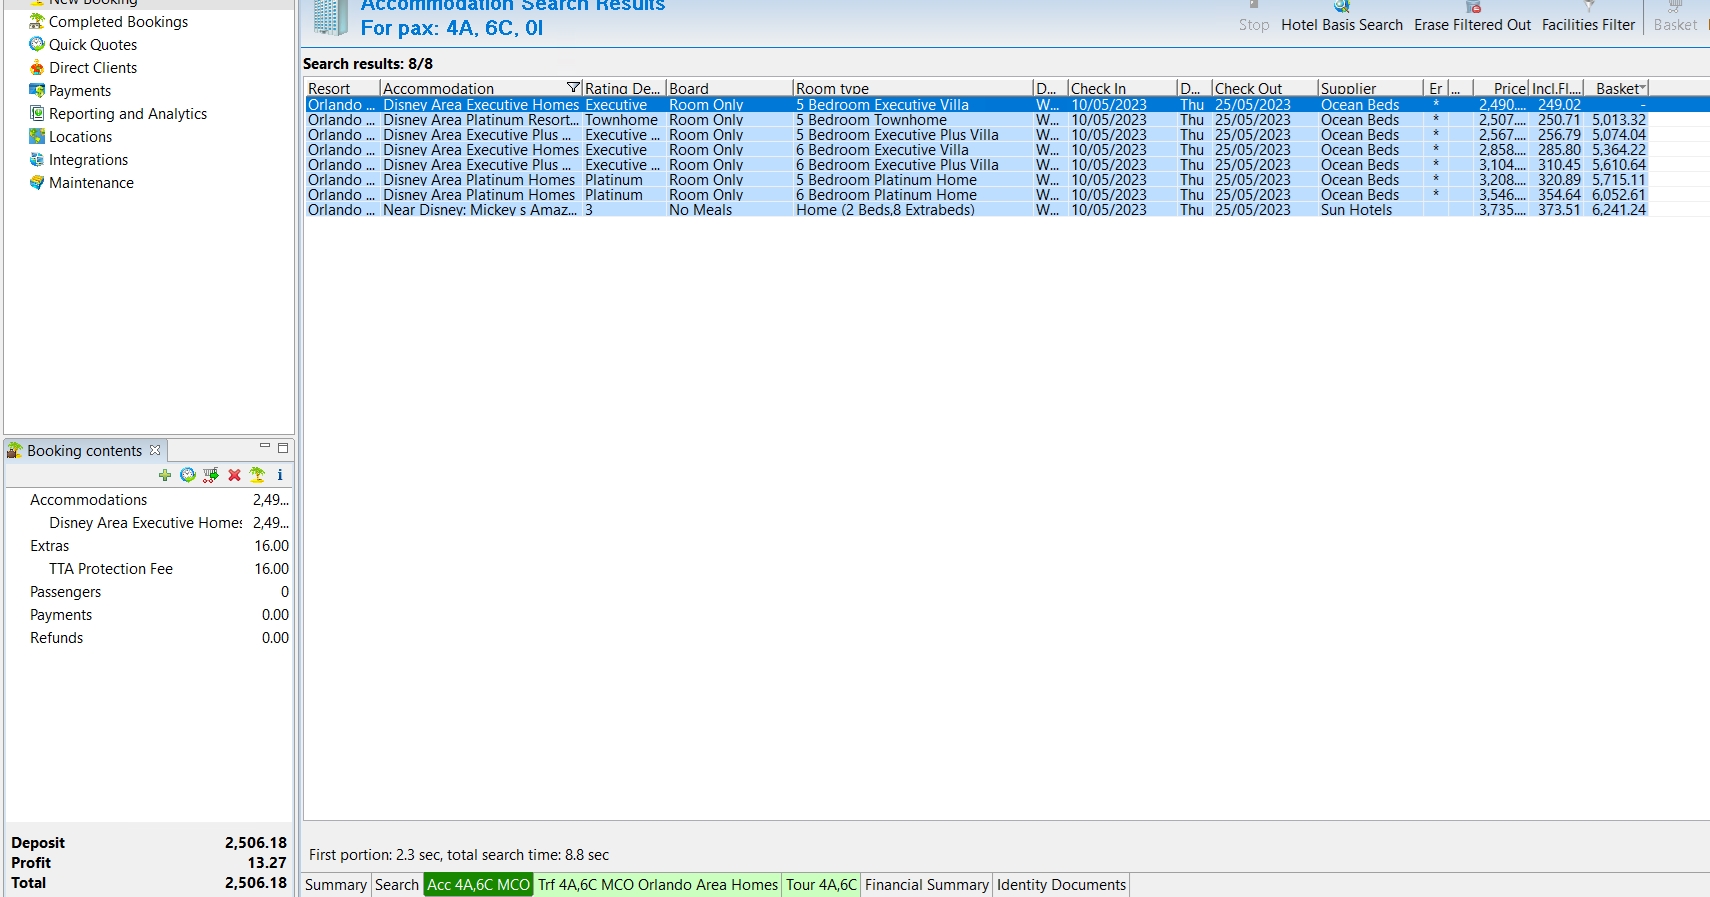
Task: Sort by Check Out column header
Action: click(1264, 88)
